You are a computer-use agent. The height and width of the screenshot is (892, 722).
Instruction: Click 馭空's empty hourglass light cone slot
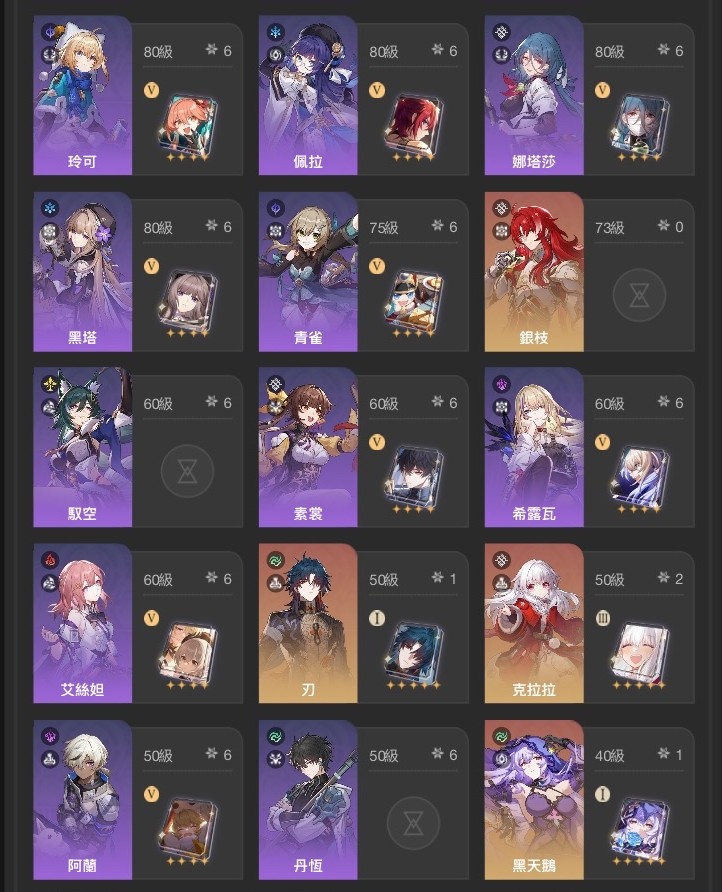click(x=187, y=471)
